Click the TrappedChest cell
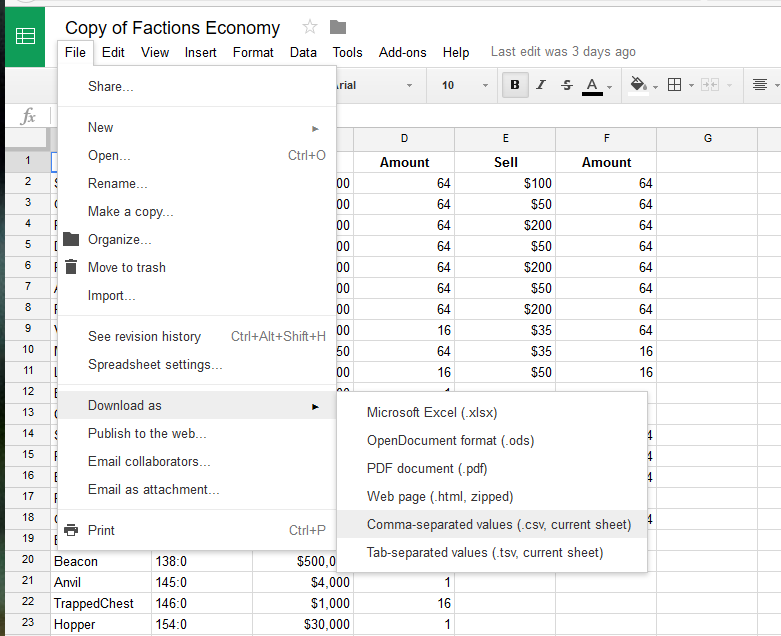781x636 pixels. (101, 603)
